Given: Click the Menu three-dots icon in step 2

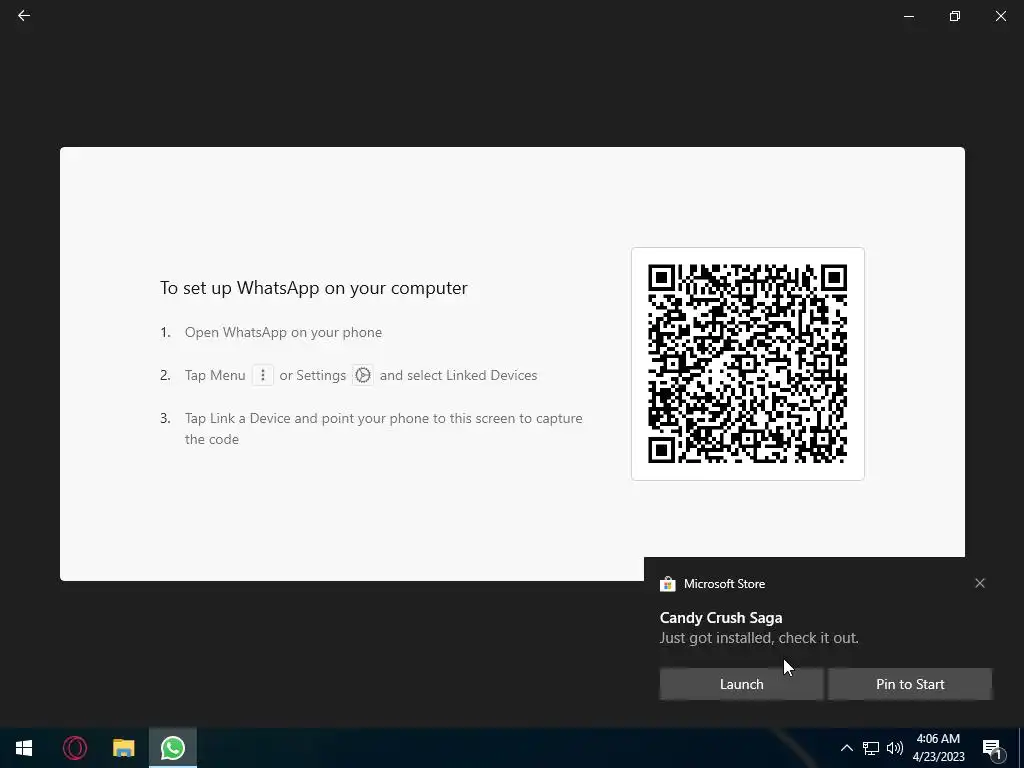Looking at the screenshot, I should pyautogui.click(x=263, y=375).
